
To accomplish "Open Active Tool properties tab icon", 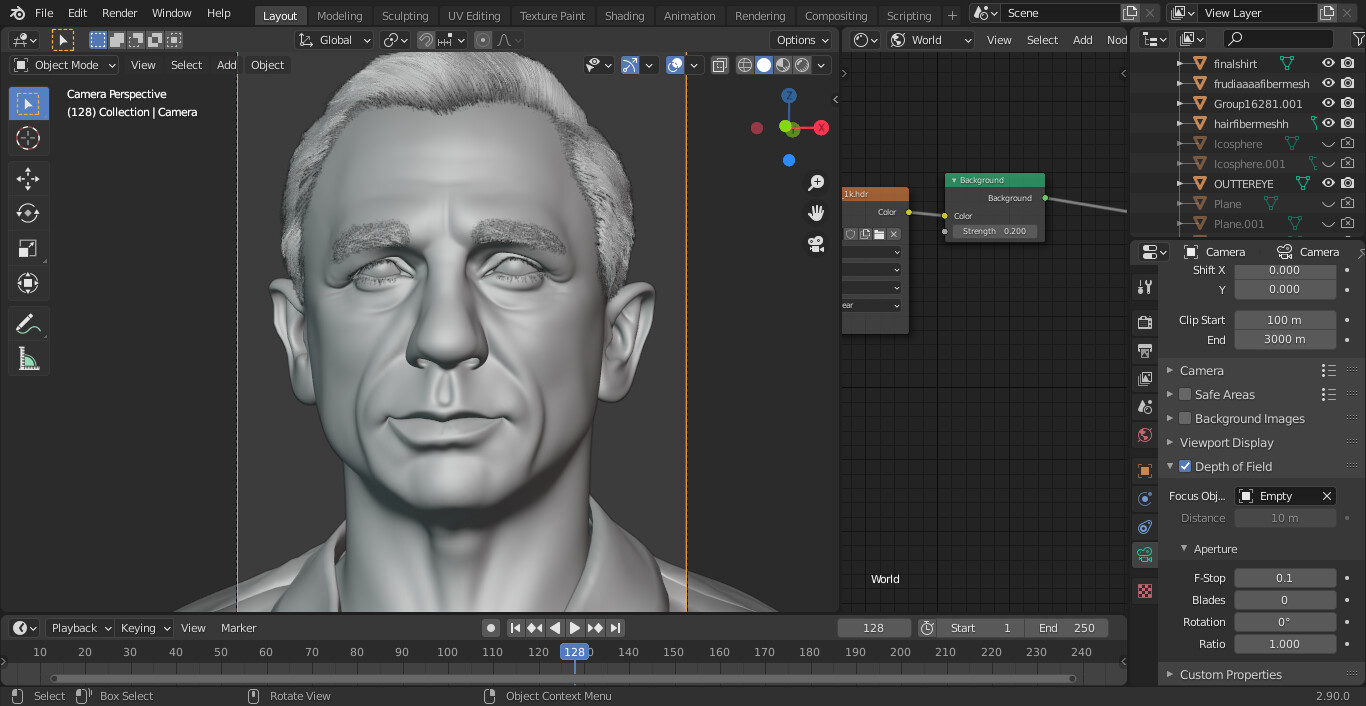I will [1145, 287].
